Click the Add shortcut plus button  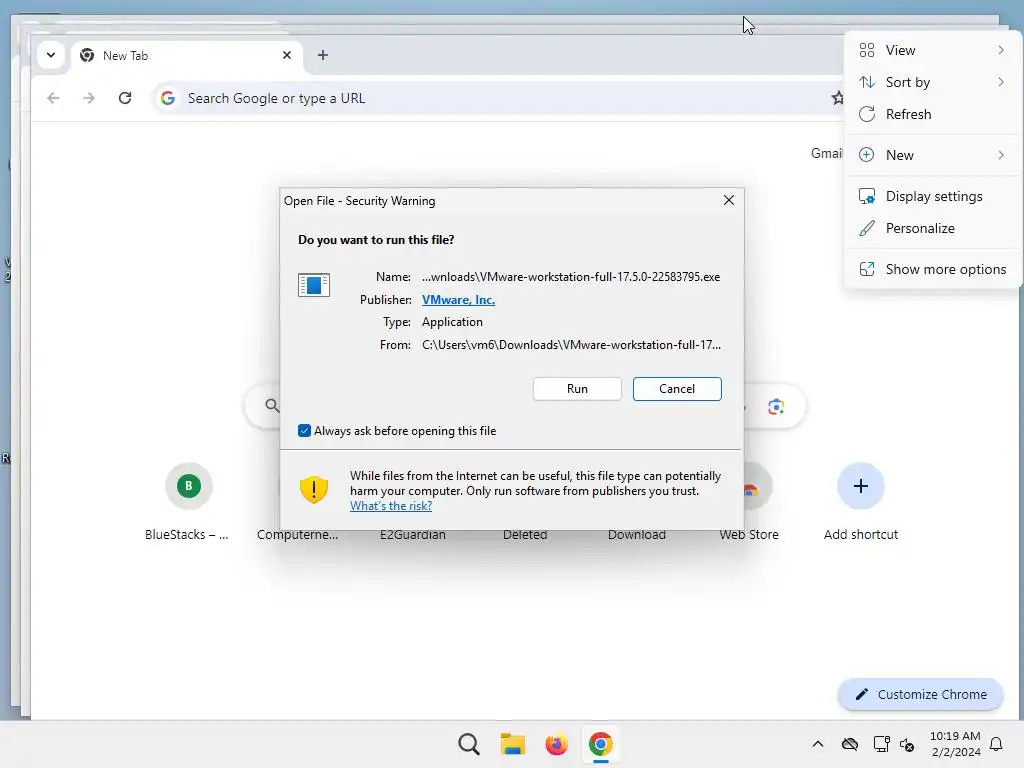[861, 486]
